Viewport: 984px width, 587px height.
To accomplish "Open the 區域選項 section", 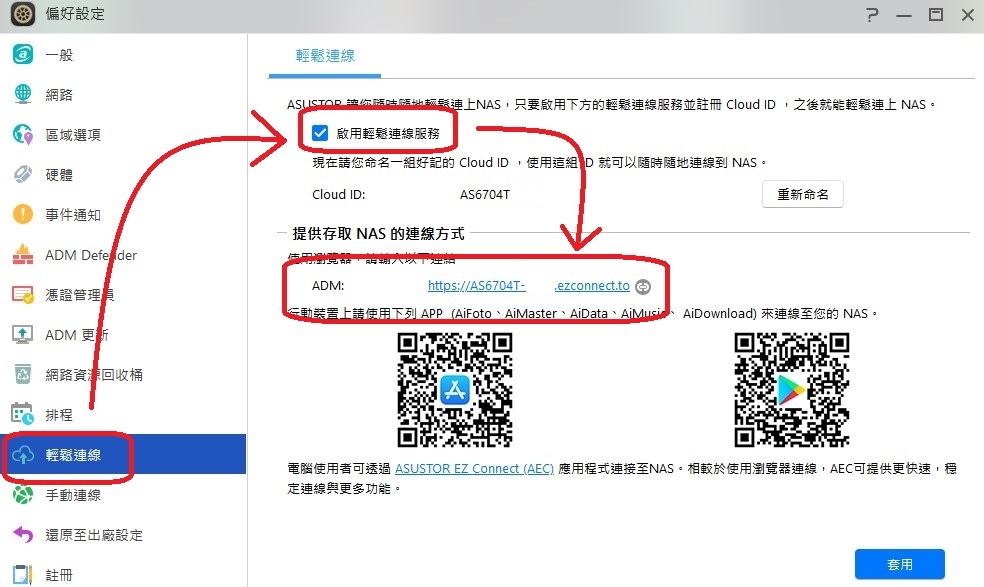I will click(73, 135).
